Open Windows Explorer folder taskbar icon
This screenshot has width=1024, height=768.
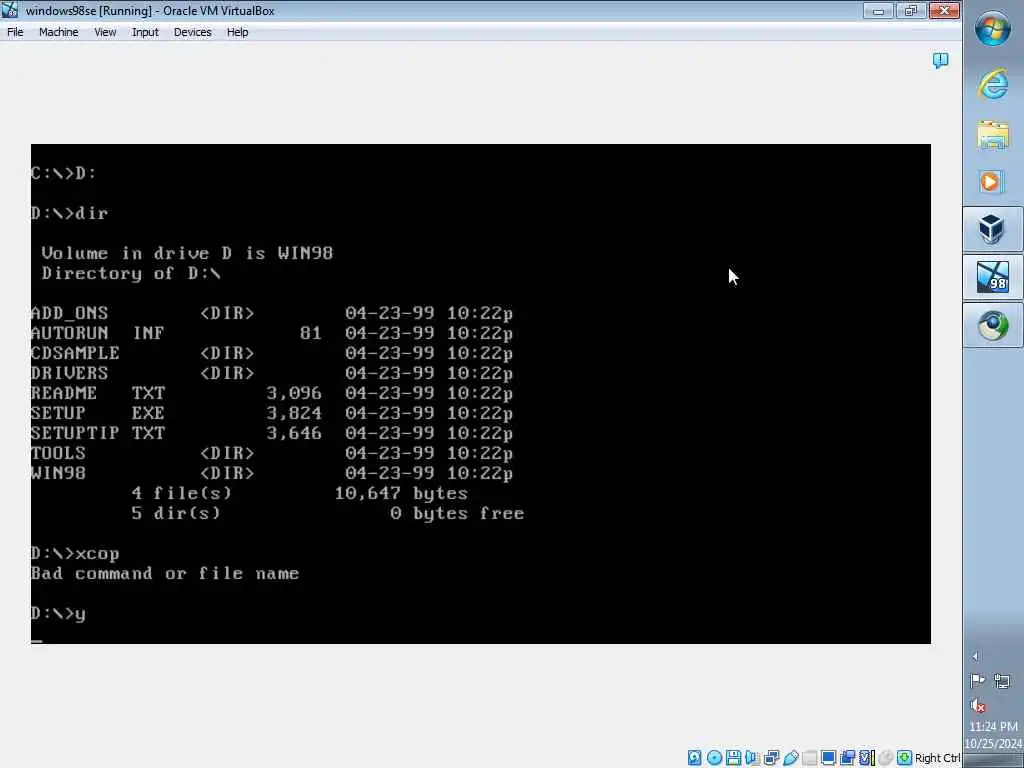[993, 135]
